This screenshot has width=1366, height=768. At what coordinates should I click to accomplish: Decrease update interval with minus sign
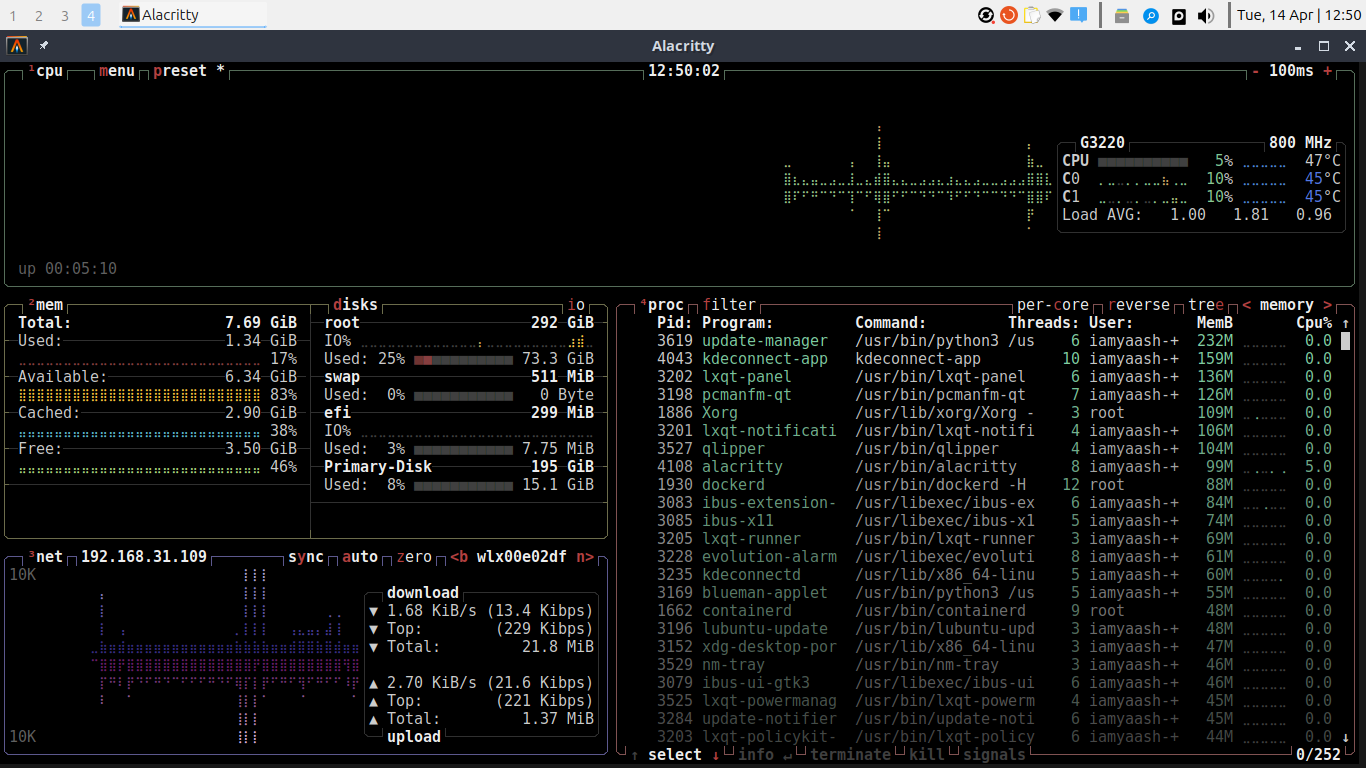1256,71
